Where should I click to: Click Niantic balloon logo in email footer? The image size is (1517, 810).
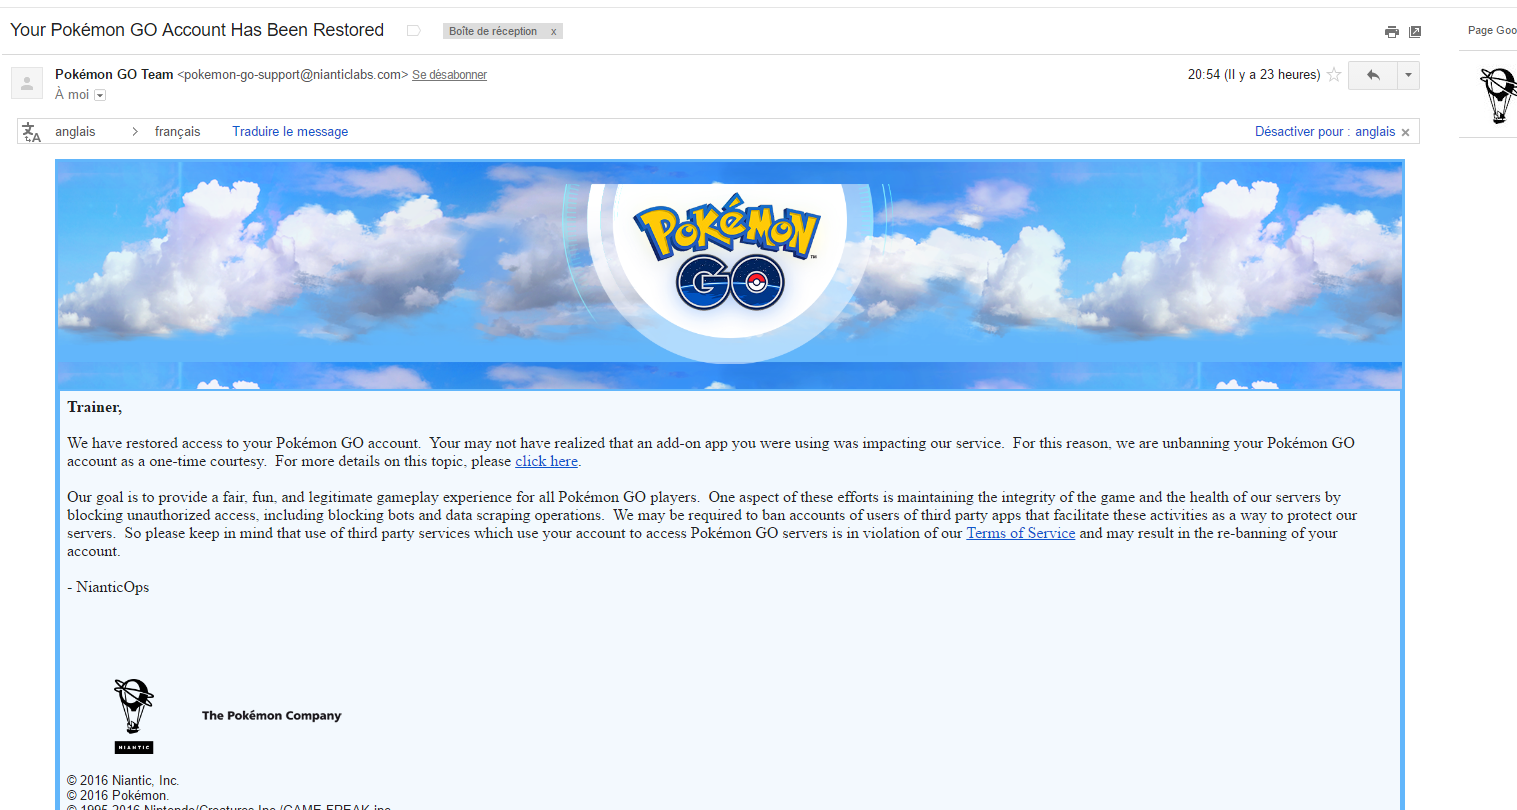(134, 716)
